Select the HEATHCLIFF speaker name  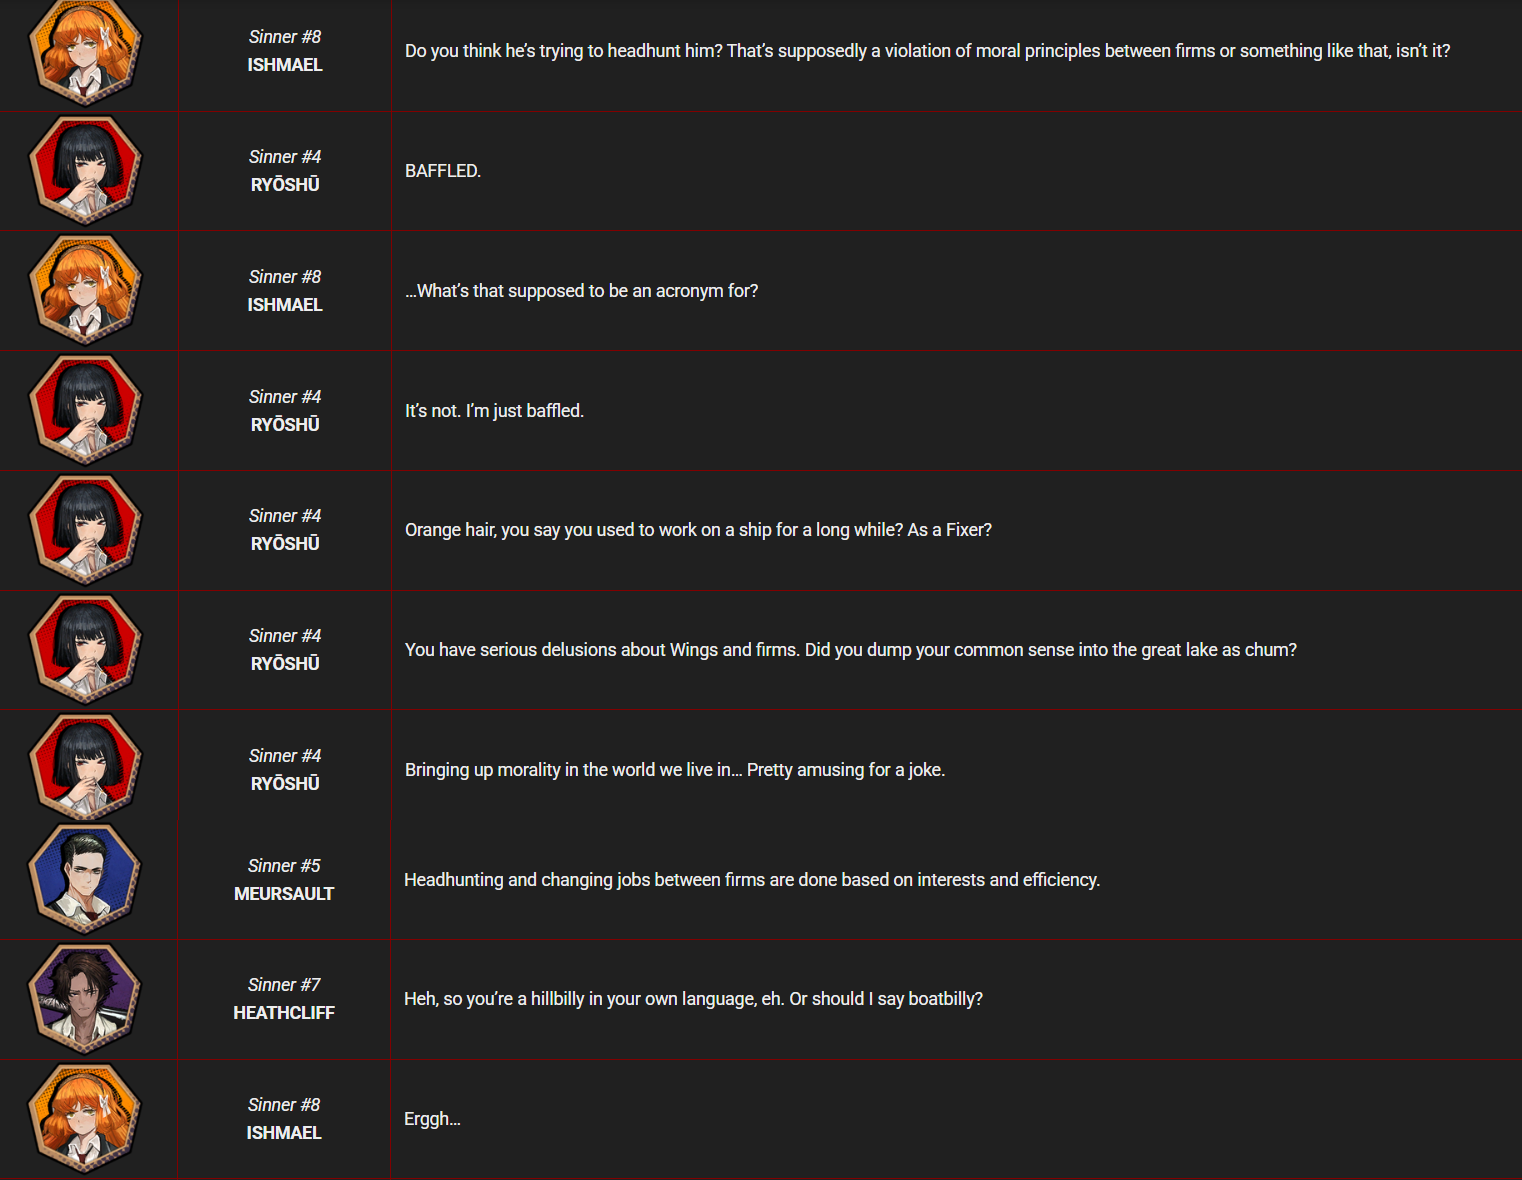(284, 1013)
